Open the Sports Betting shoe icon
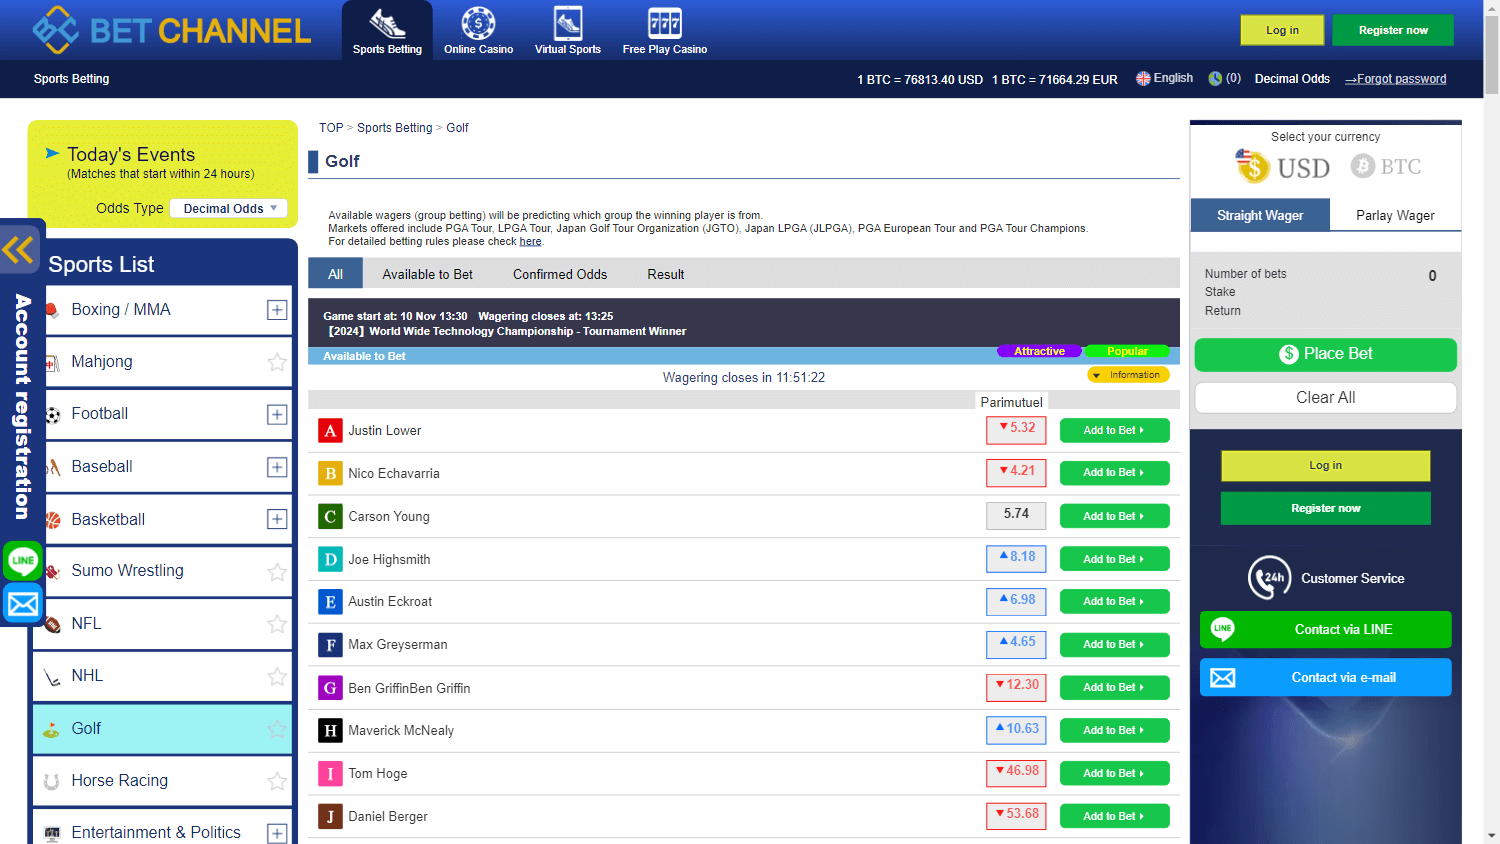Image resolution: width=1500 pixels, height=844 pixels. [387, 23]
